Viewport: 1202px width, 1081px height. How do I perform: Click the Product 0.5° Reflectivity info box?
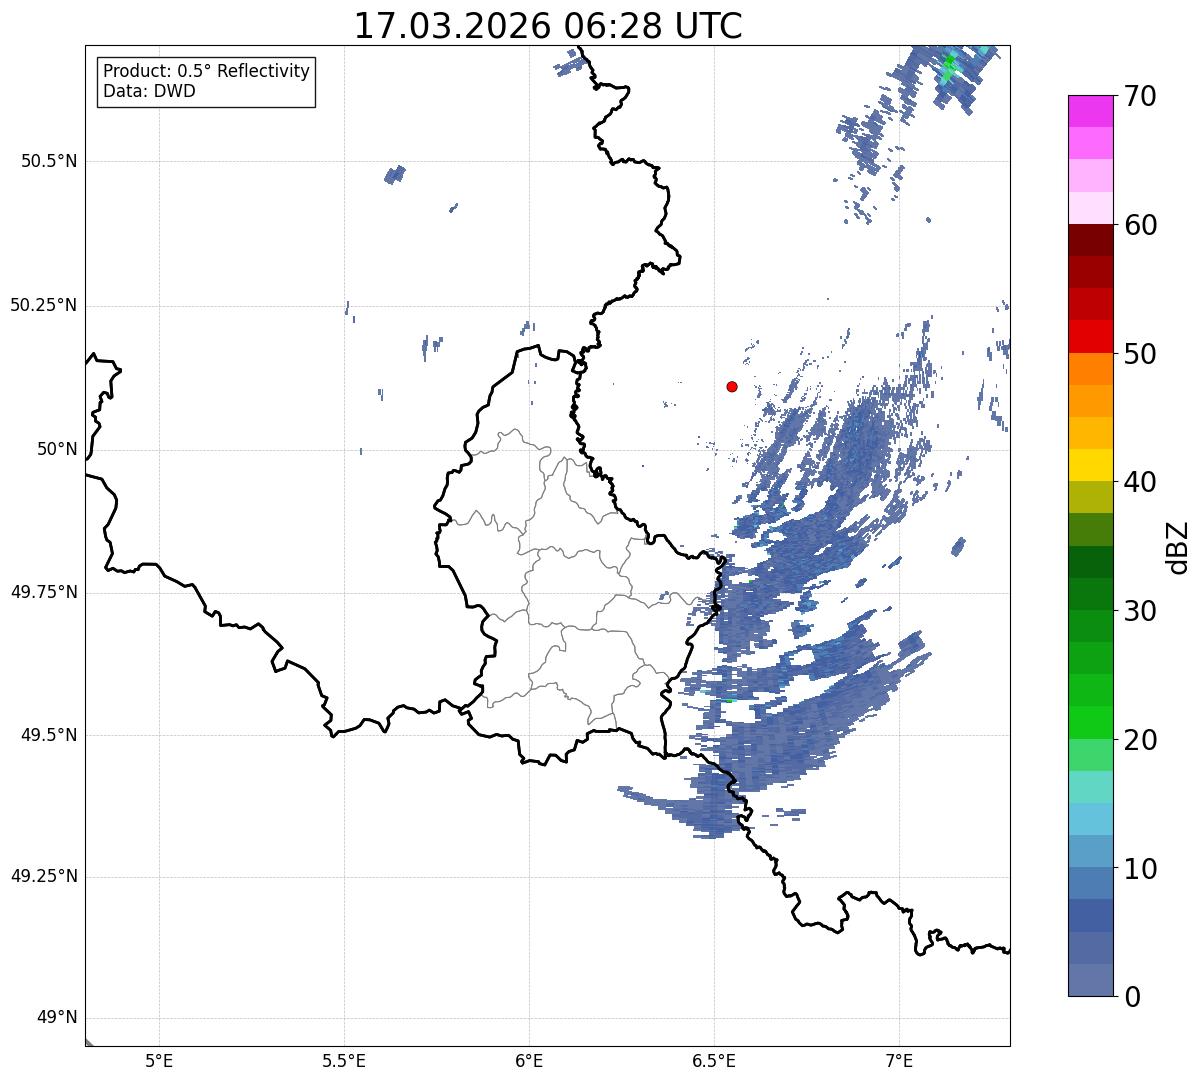click(206, 82)
